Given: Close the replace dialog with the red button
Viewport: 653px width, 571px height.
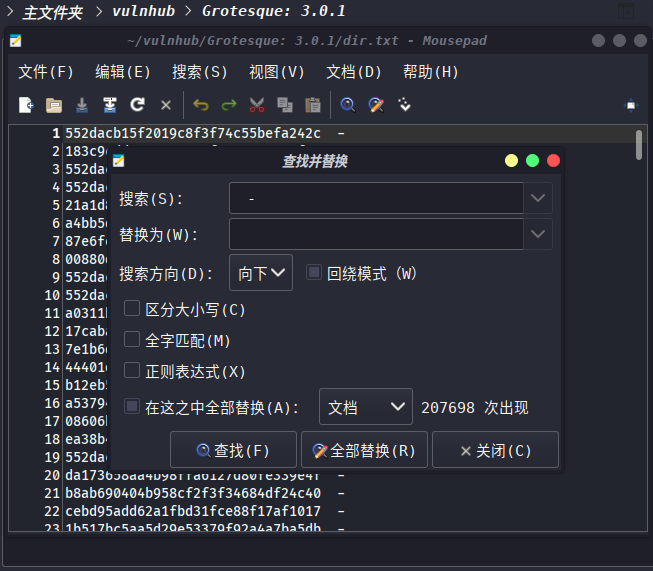Looking at the screenshot, I should pyautogui.click(x=553, y=161).
